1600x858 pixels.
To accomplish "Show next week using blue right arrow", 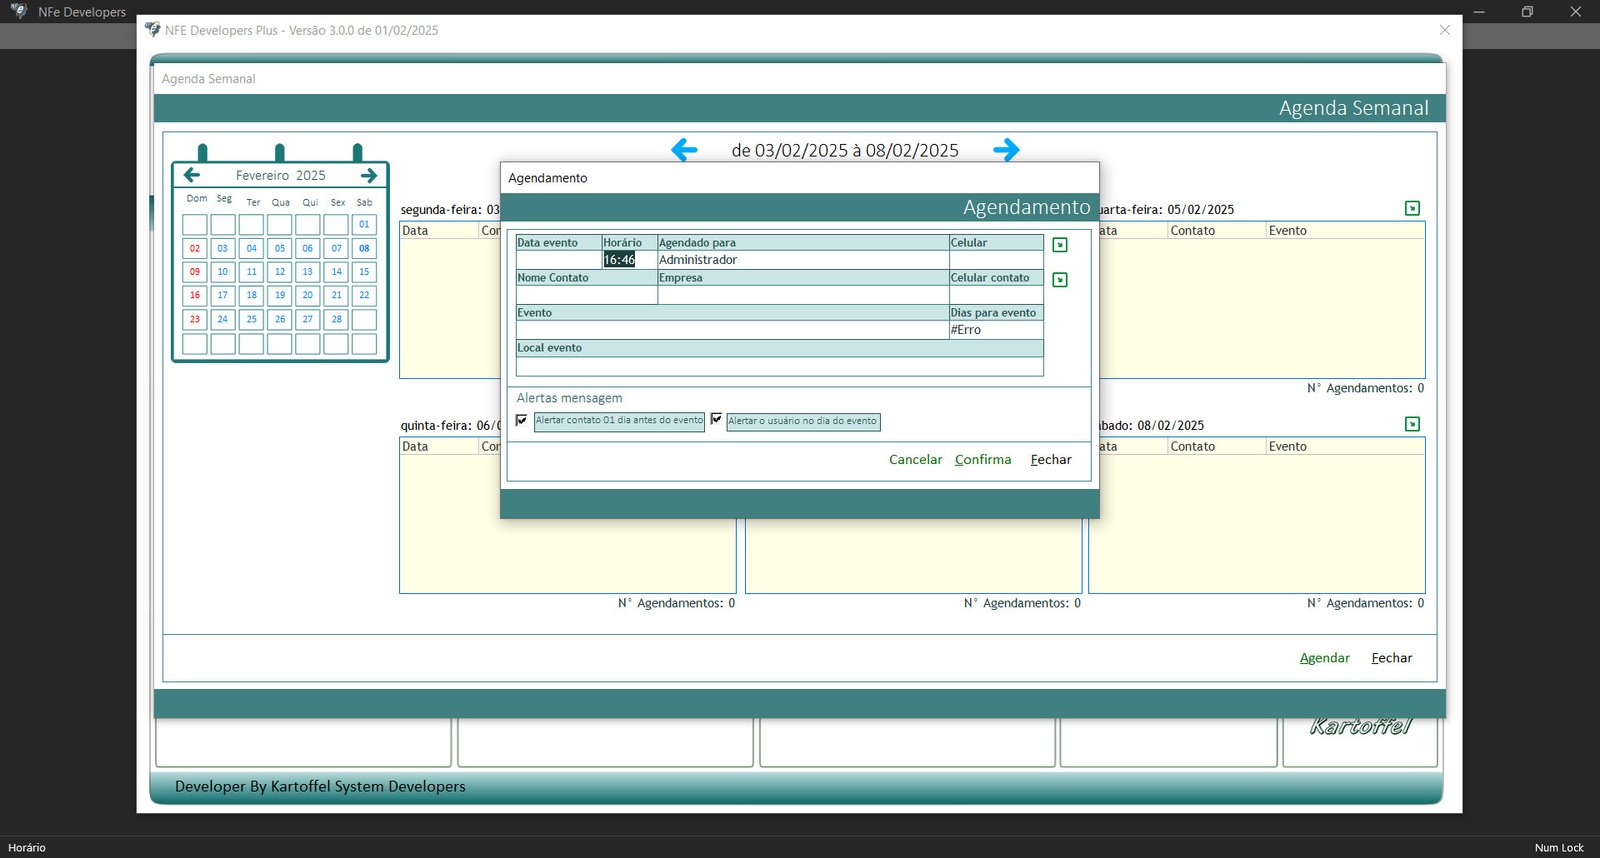I will [1006, 150].
